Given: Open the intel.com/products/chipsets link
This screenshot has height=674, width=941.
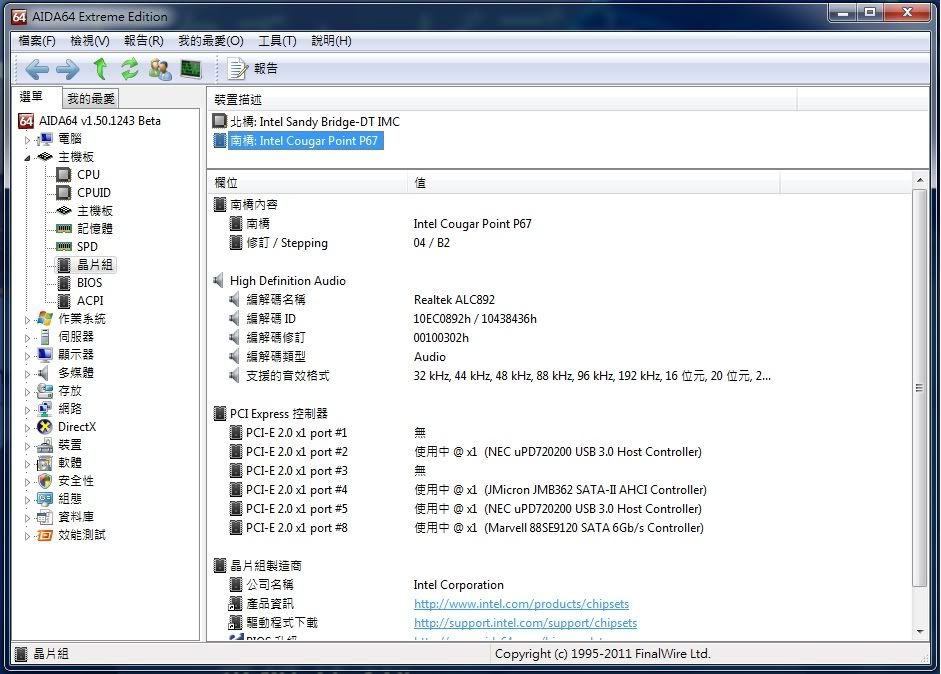Looking at the screenshot, I should tap(521, 604).
